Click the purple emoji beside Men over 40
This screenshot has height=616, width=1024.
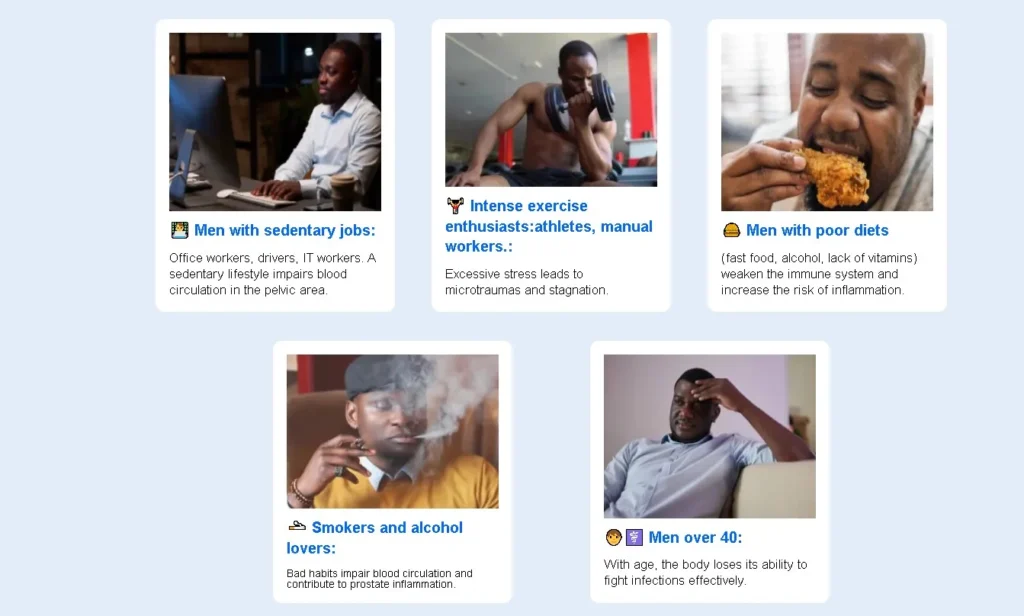[634, 538]
